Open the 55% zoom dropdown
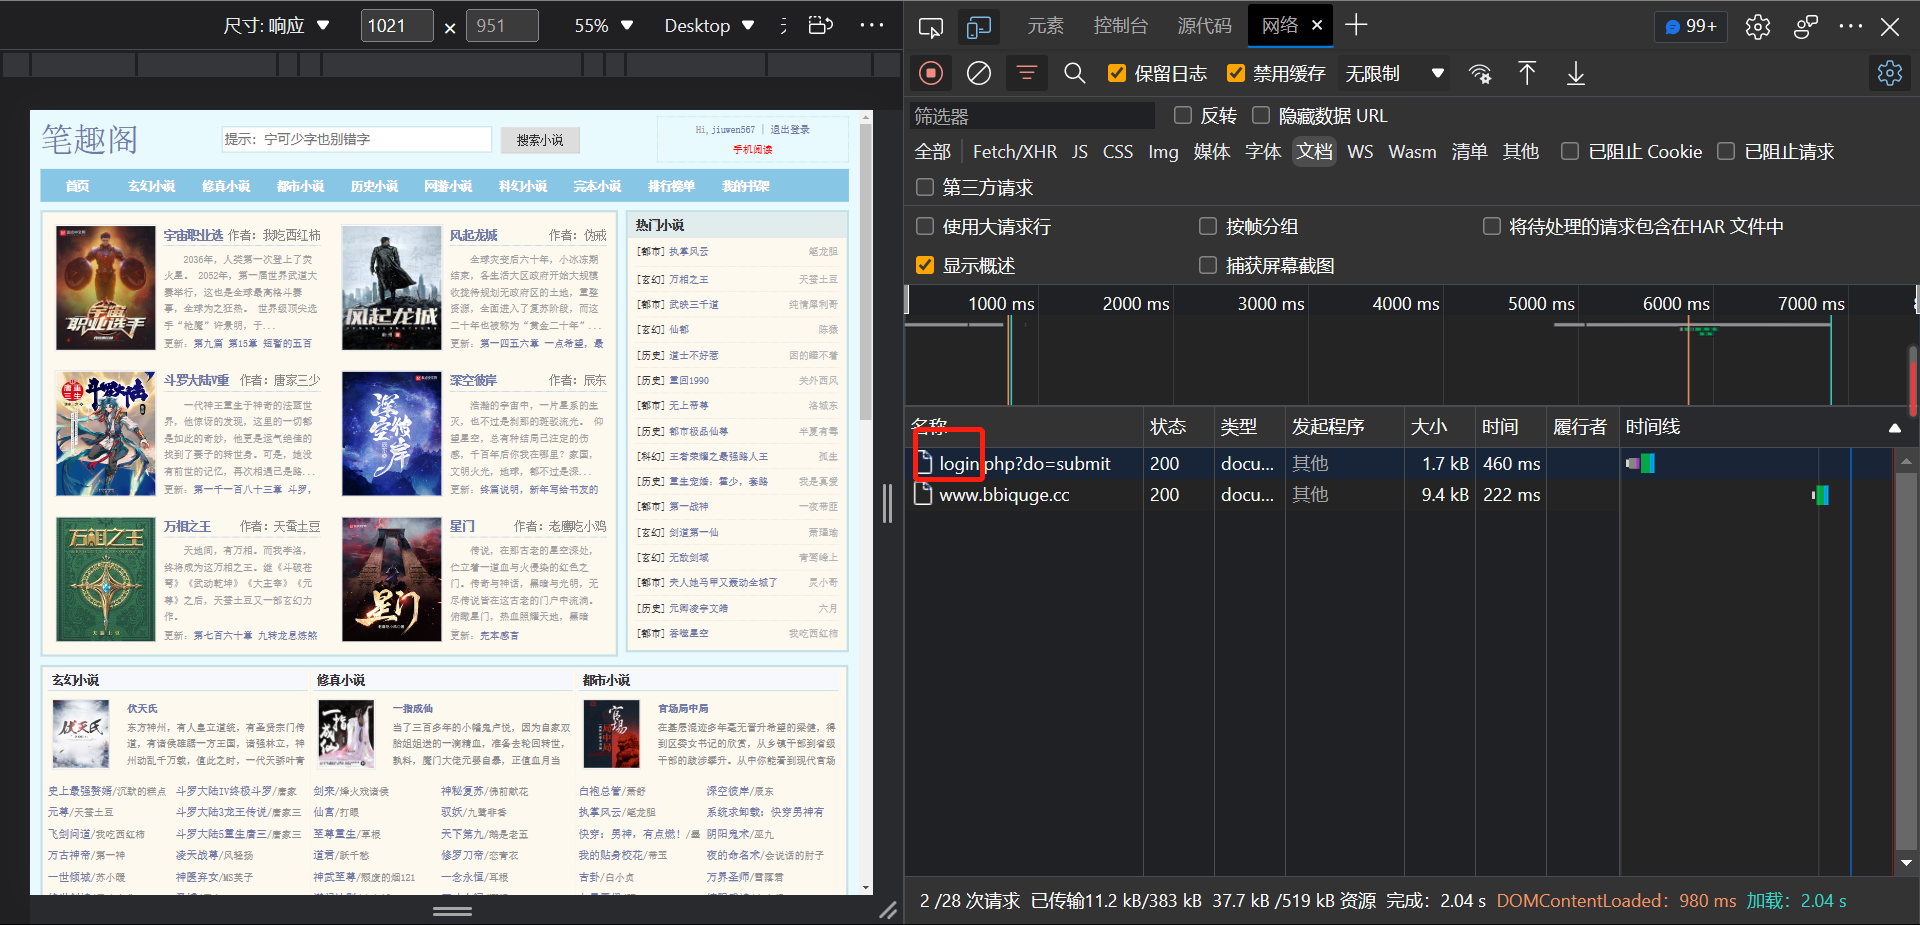 click(604, 25)
